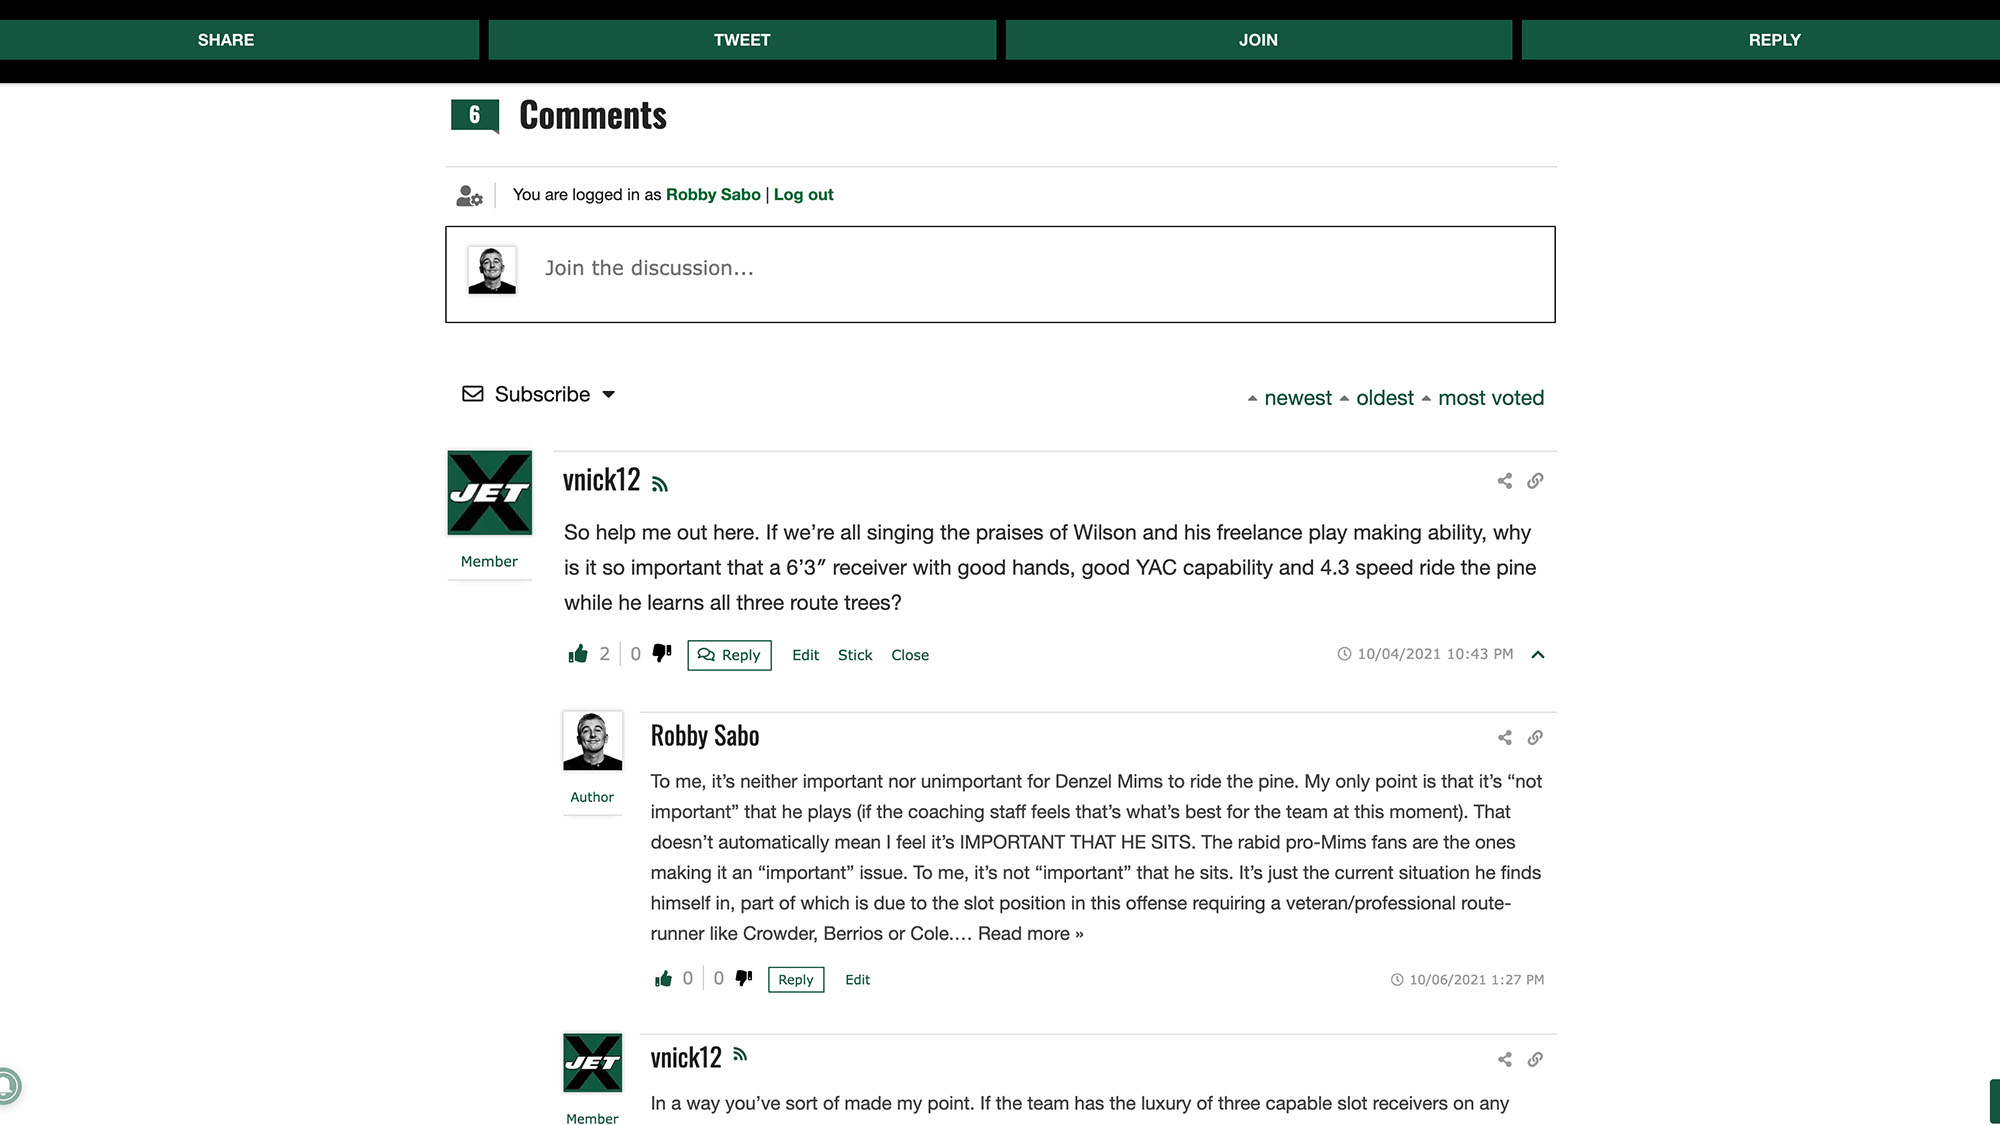Click the link icon on second vnick12 comment

click(1534, 1059)
